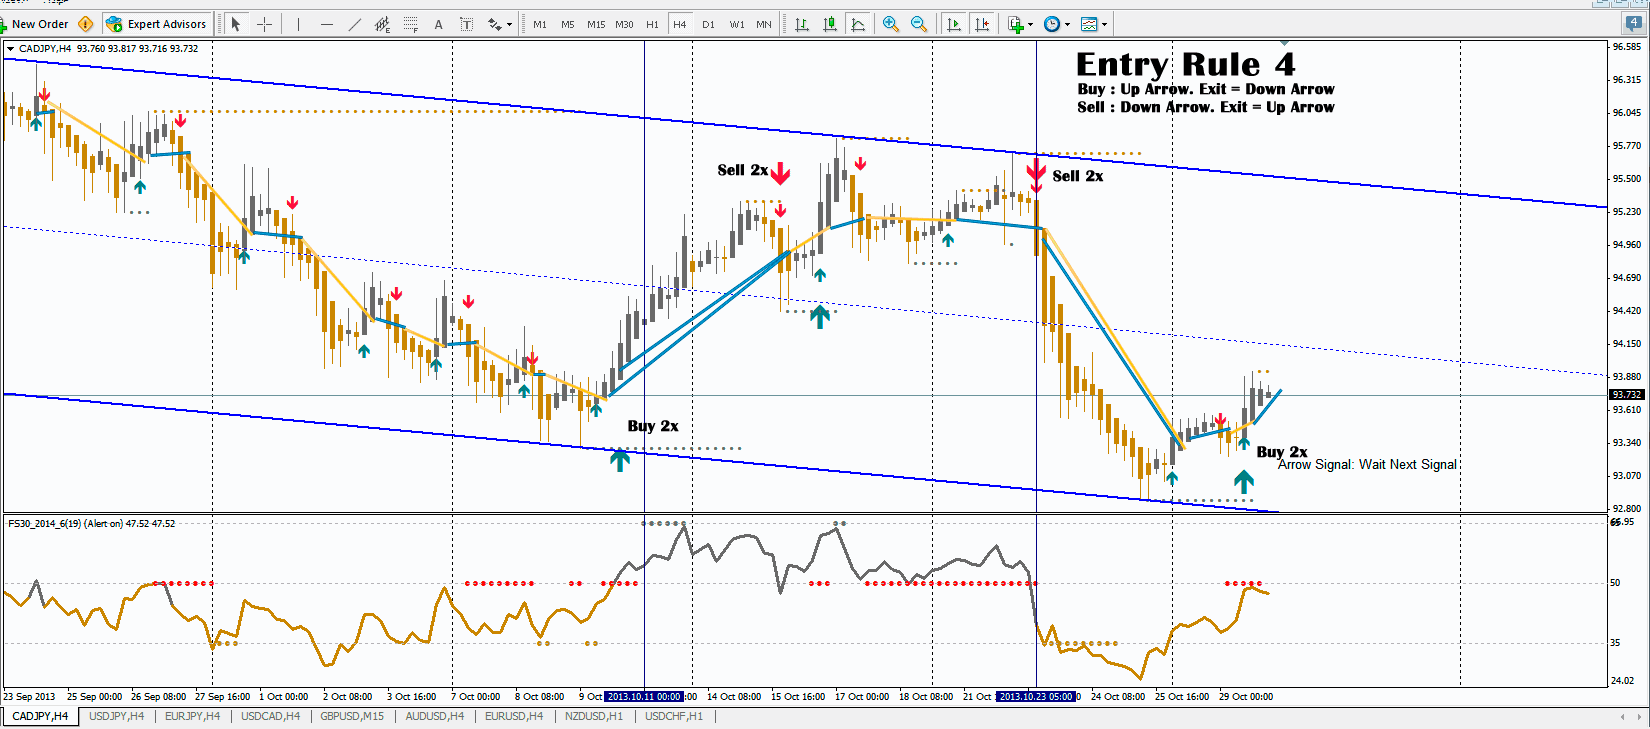Set timeframe to D1

point(708,24)
